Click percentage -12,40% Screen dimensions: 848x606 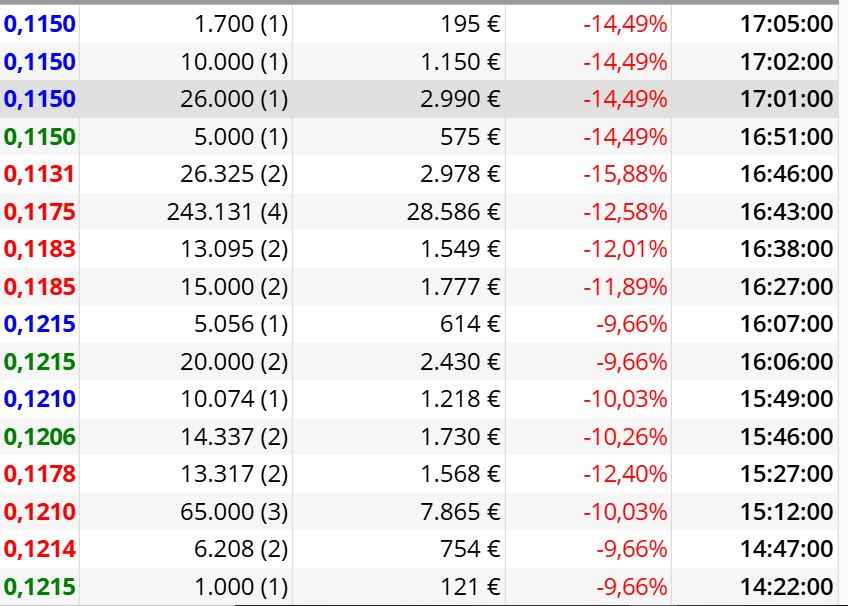coord(625,475)
